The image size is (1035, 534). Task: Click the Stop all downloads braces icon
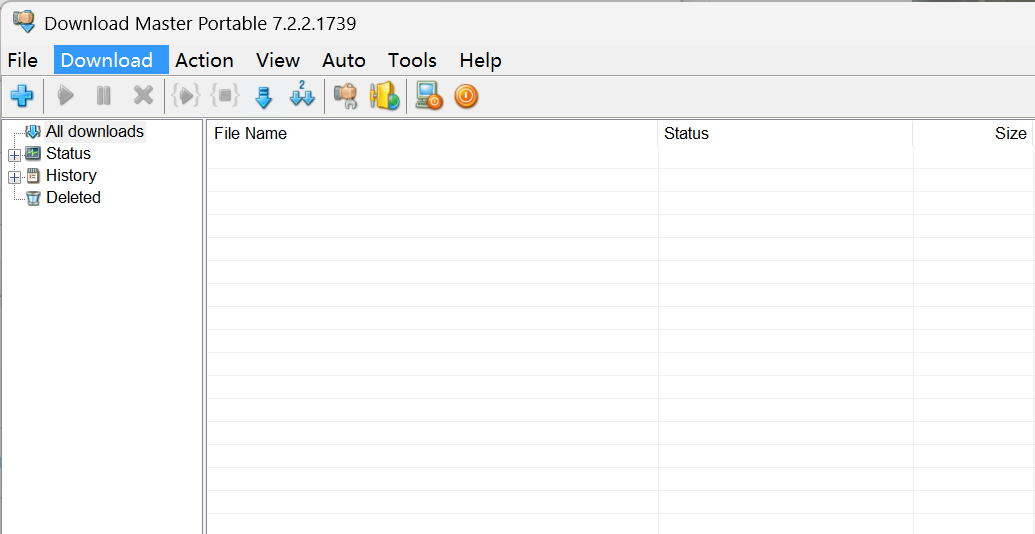pos(225,96)
